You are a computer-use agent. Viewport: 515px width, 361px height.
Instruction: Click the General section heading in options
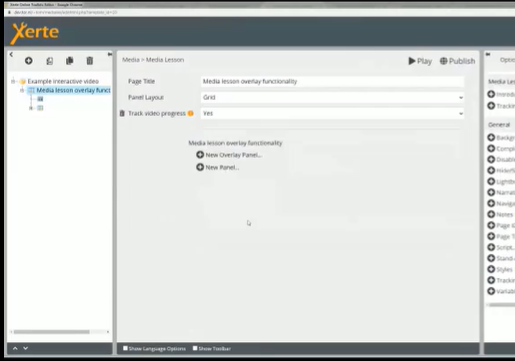pos(499,125)
